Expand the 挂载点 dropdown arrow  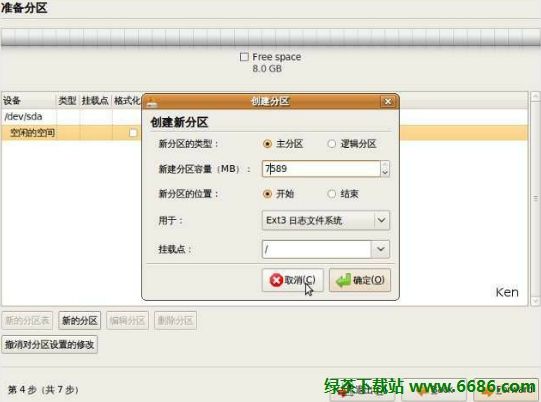[381, 249]
